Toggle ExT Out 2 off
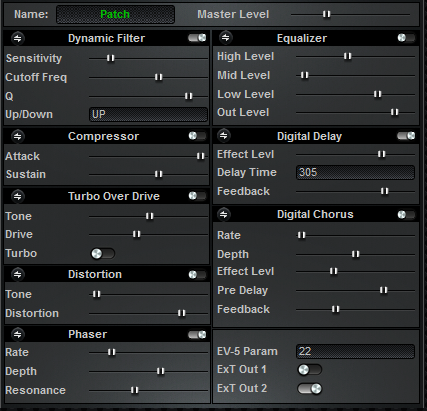Screen dimensions: 427x411 [x=310, y=389]
